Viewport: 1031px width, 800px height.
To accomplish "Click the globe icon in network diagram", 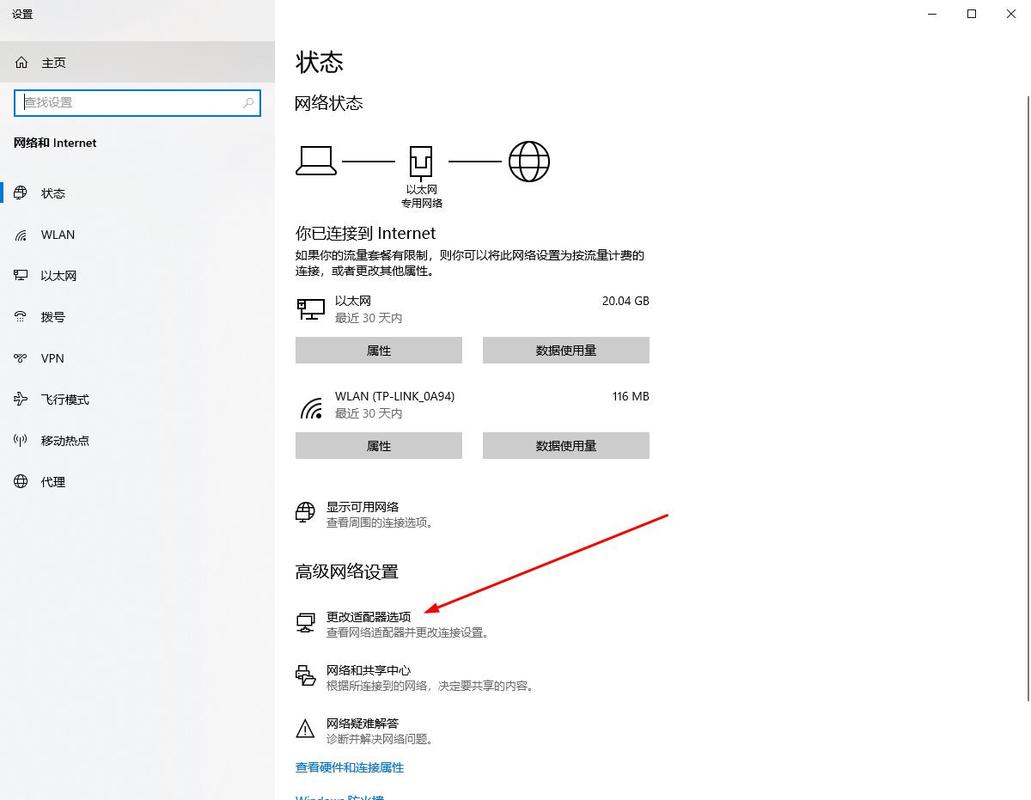I will pyautogui.click(x=529, y=160).
